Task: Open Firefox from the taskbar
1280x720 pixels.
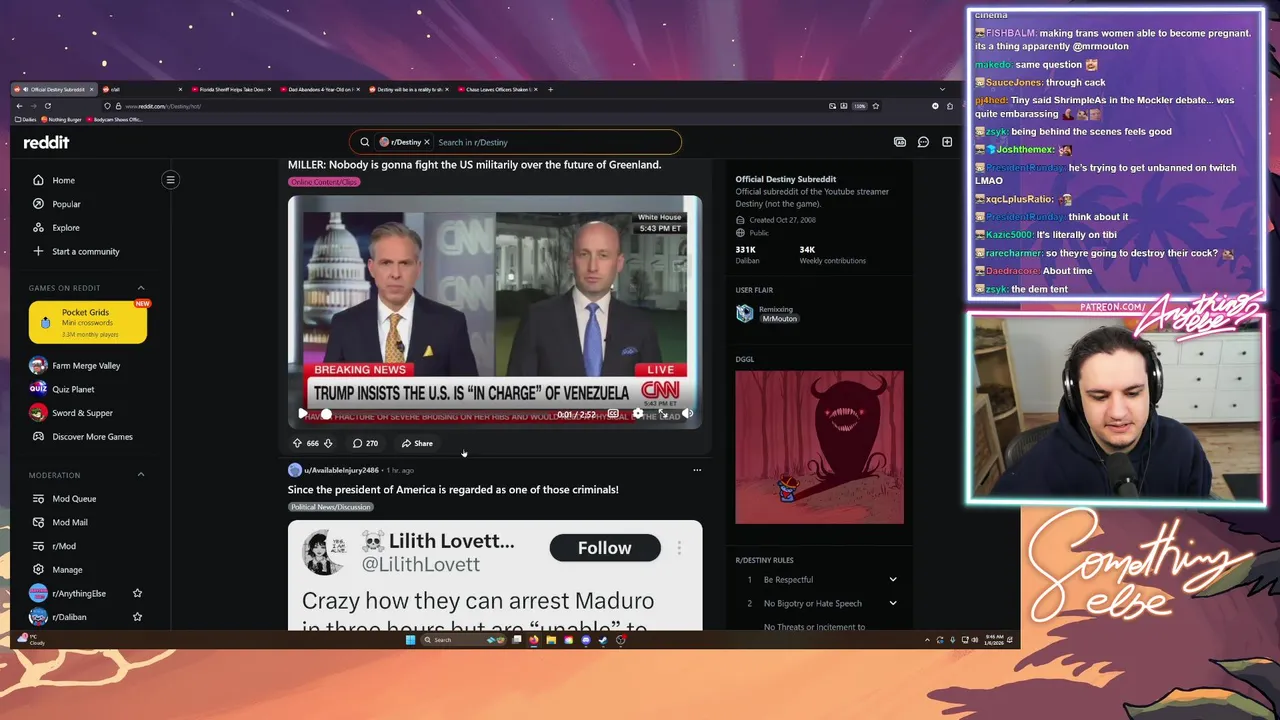Action: pyautogui.click(x=534, y=640)
